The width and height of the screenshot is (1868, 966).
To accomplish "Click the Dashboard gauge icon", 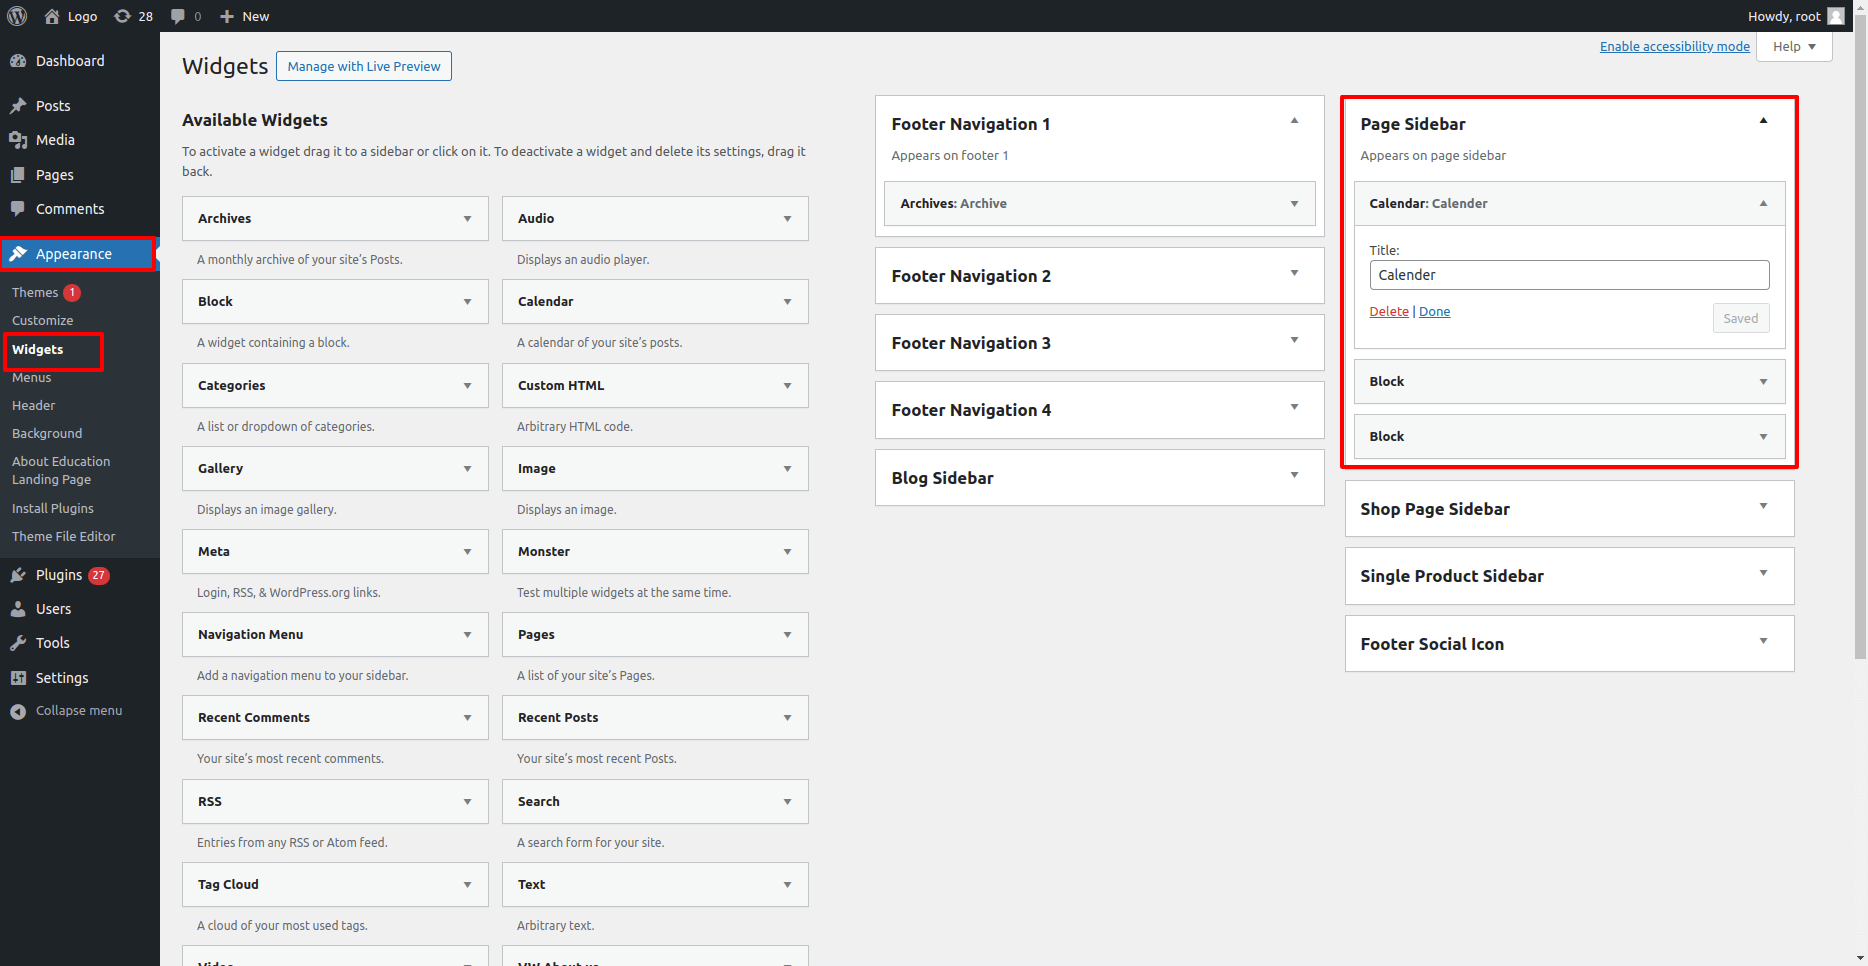I will click(x=18, y=61).
